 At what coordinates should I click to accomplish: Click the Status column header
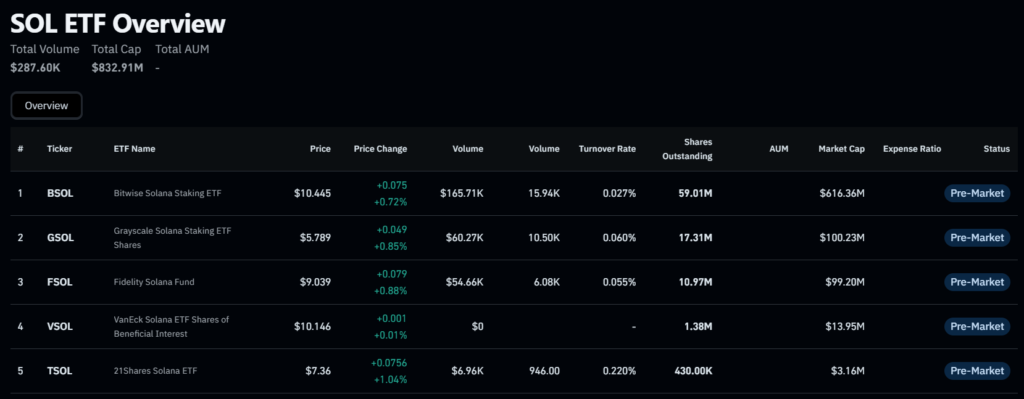pos(997,149)
